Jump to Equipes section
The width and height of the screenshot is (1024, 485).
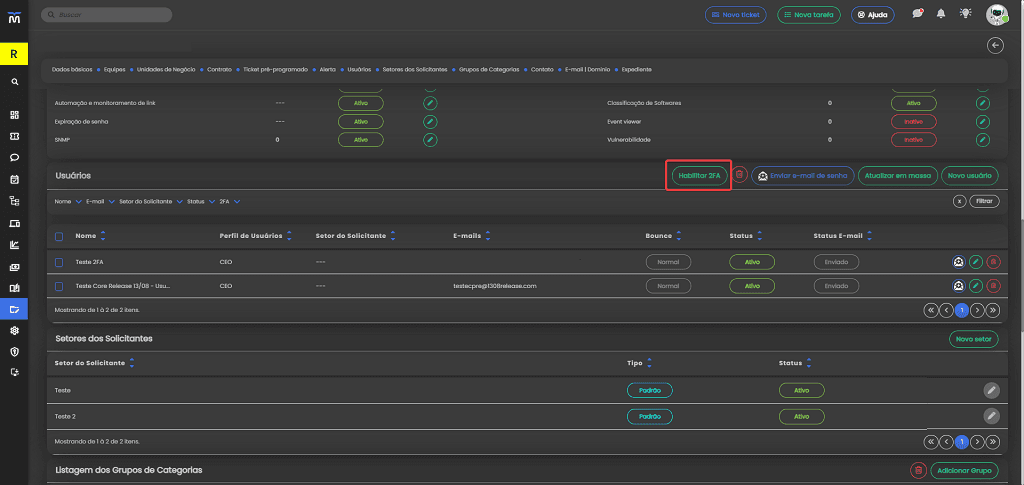[x=114, y=69]
